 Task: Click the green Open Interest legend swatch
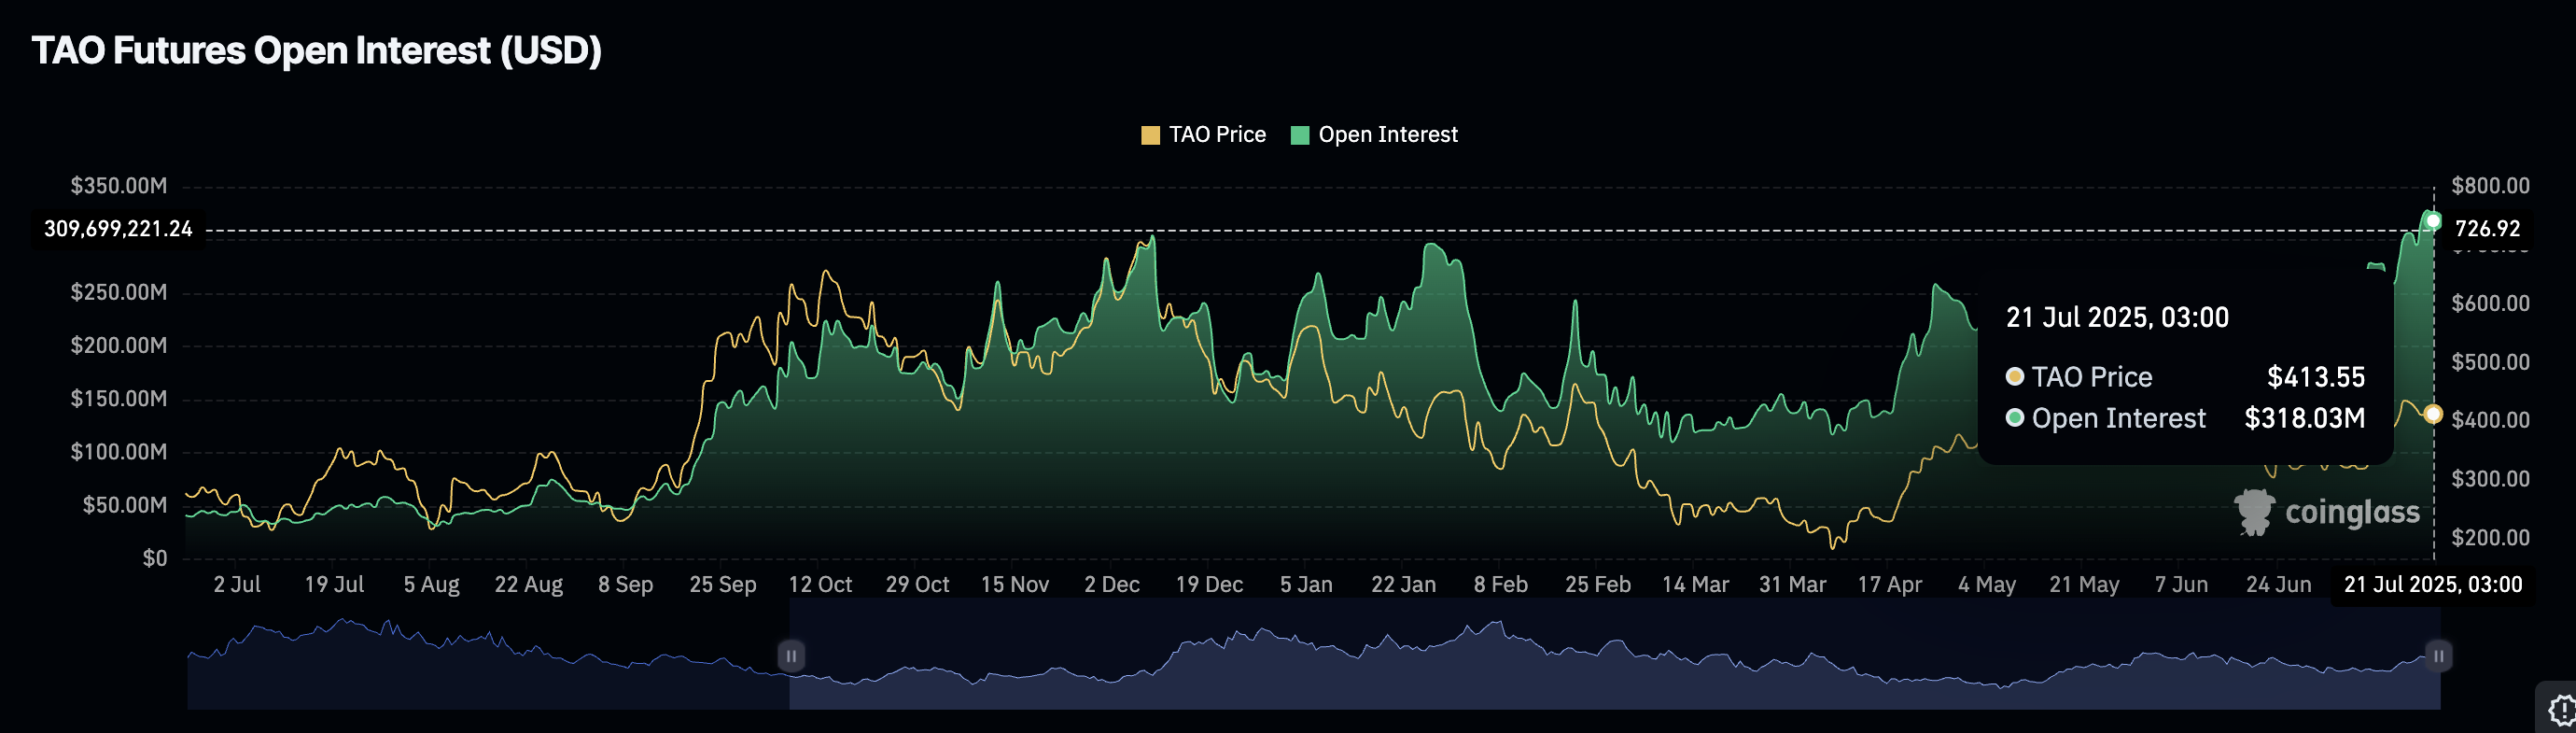point(1299,135)
